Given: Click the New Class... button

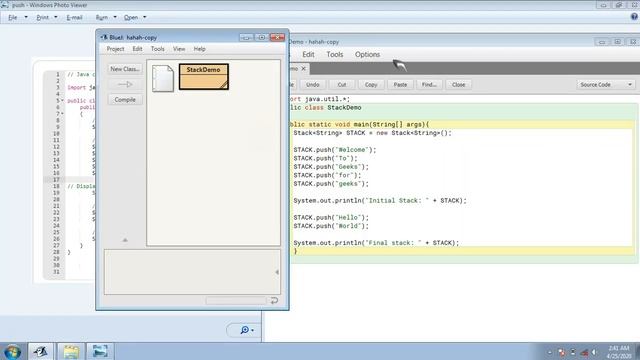Looking at the screenshot, I should (125, 69).
